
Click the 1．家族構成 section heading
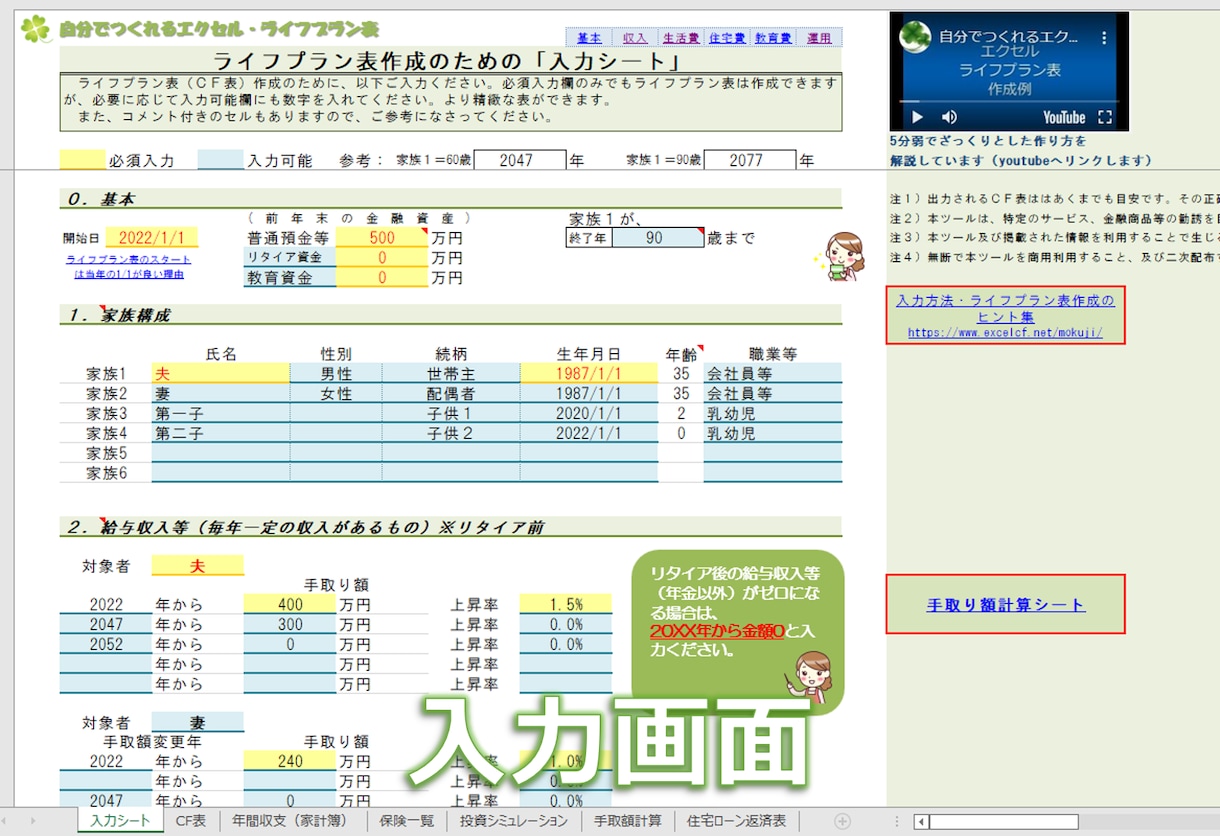click(120, 315)
